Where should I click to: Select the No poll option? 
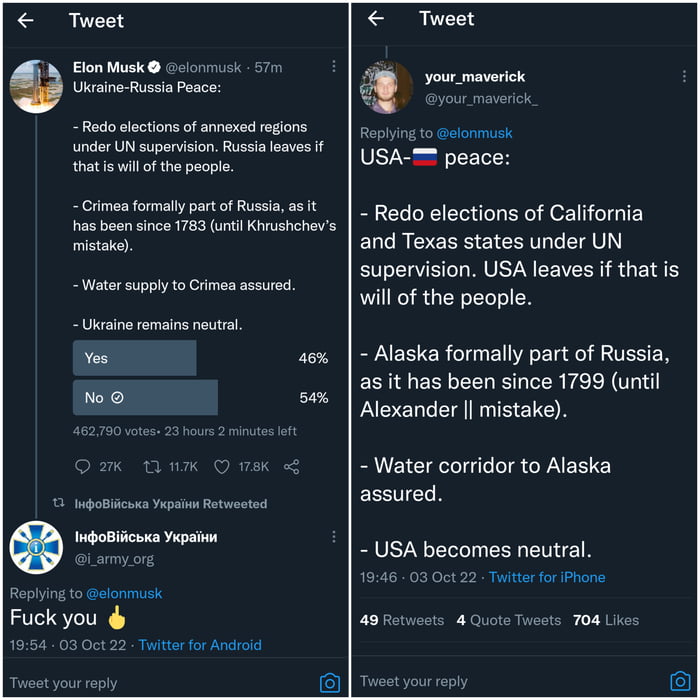[145, 397]
